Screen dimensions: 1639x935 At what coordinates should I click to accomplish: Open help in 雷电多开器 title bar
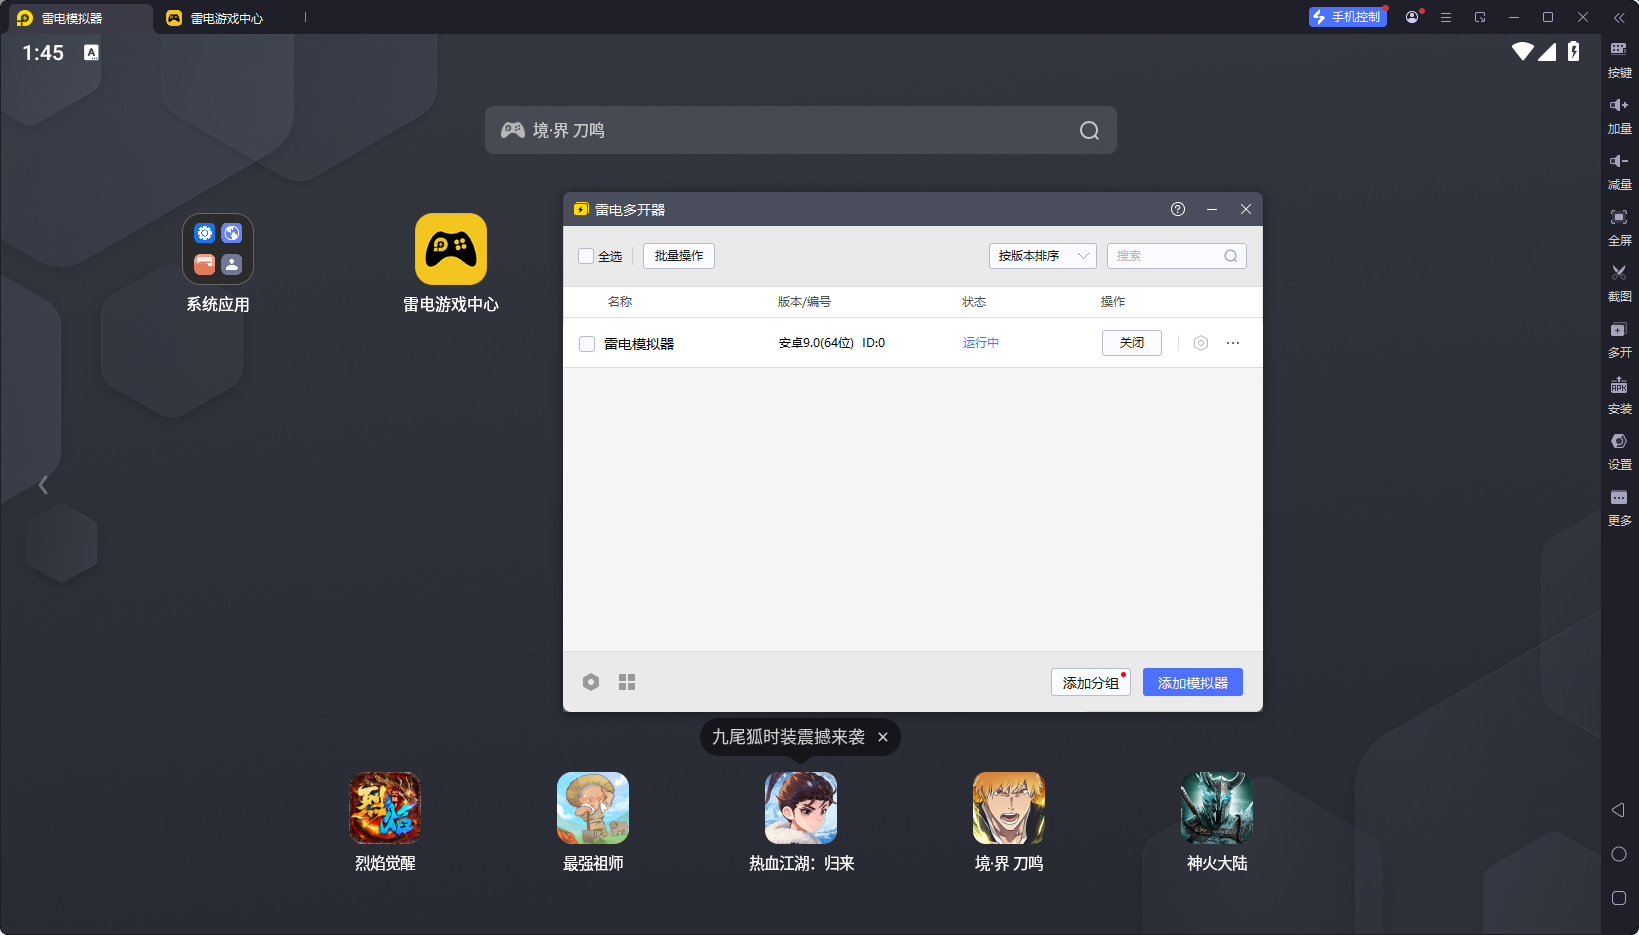(x=1178, y=209)
